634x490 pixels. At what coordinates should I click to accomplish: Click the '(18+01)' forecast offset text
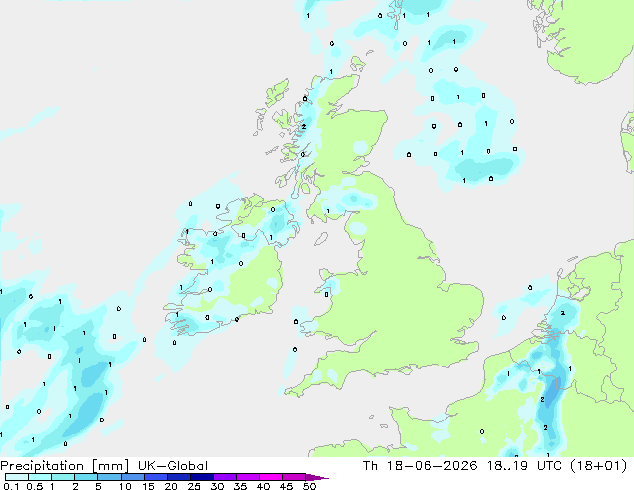coord(599,466)
